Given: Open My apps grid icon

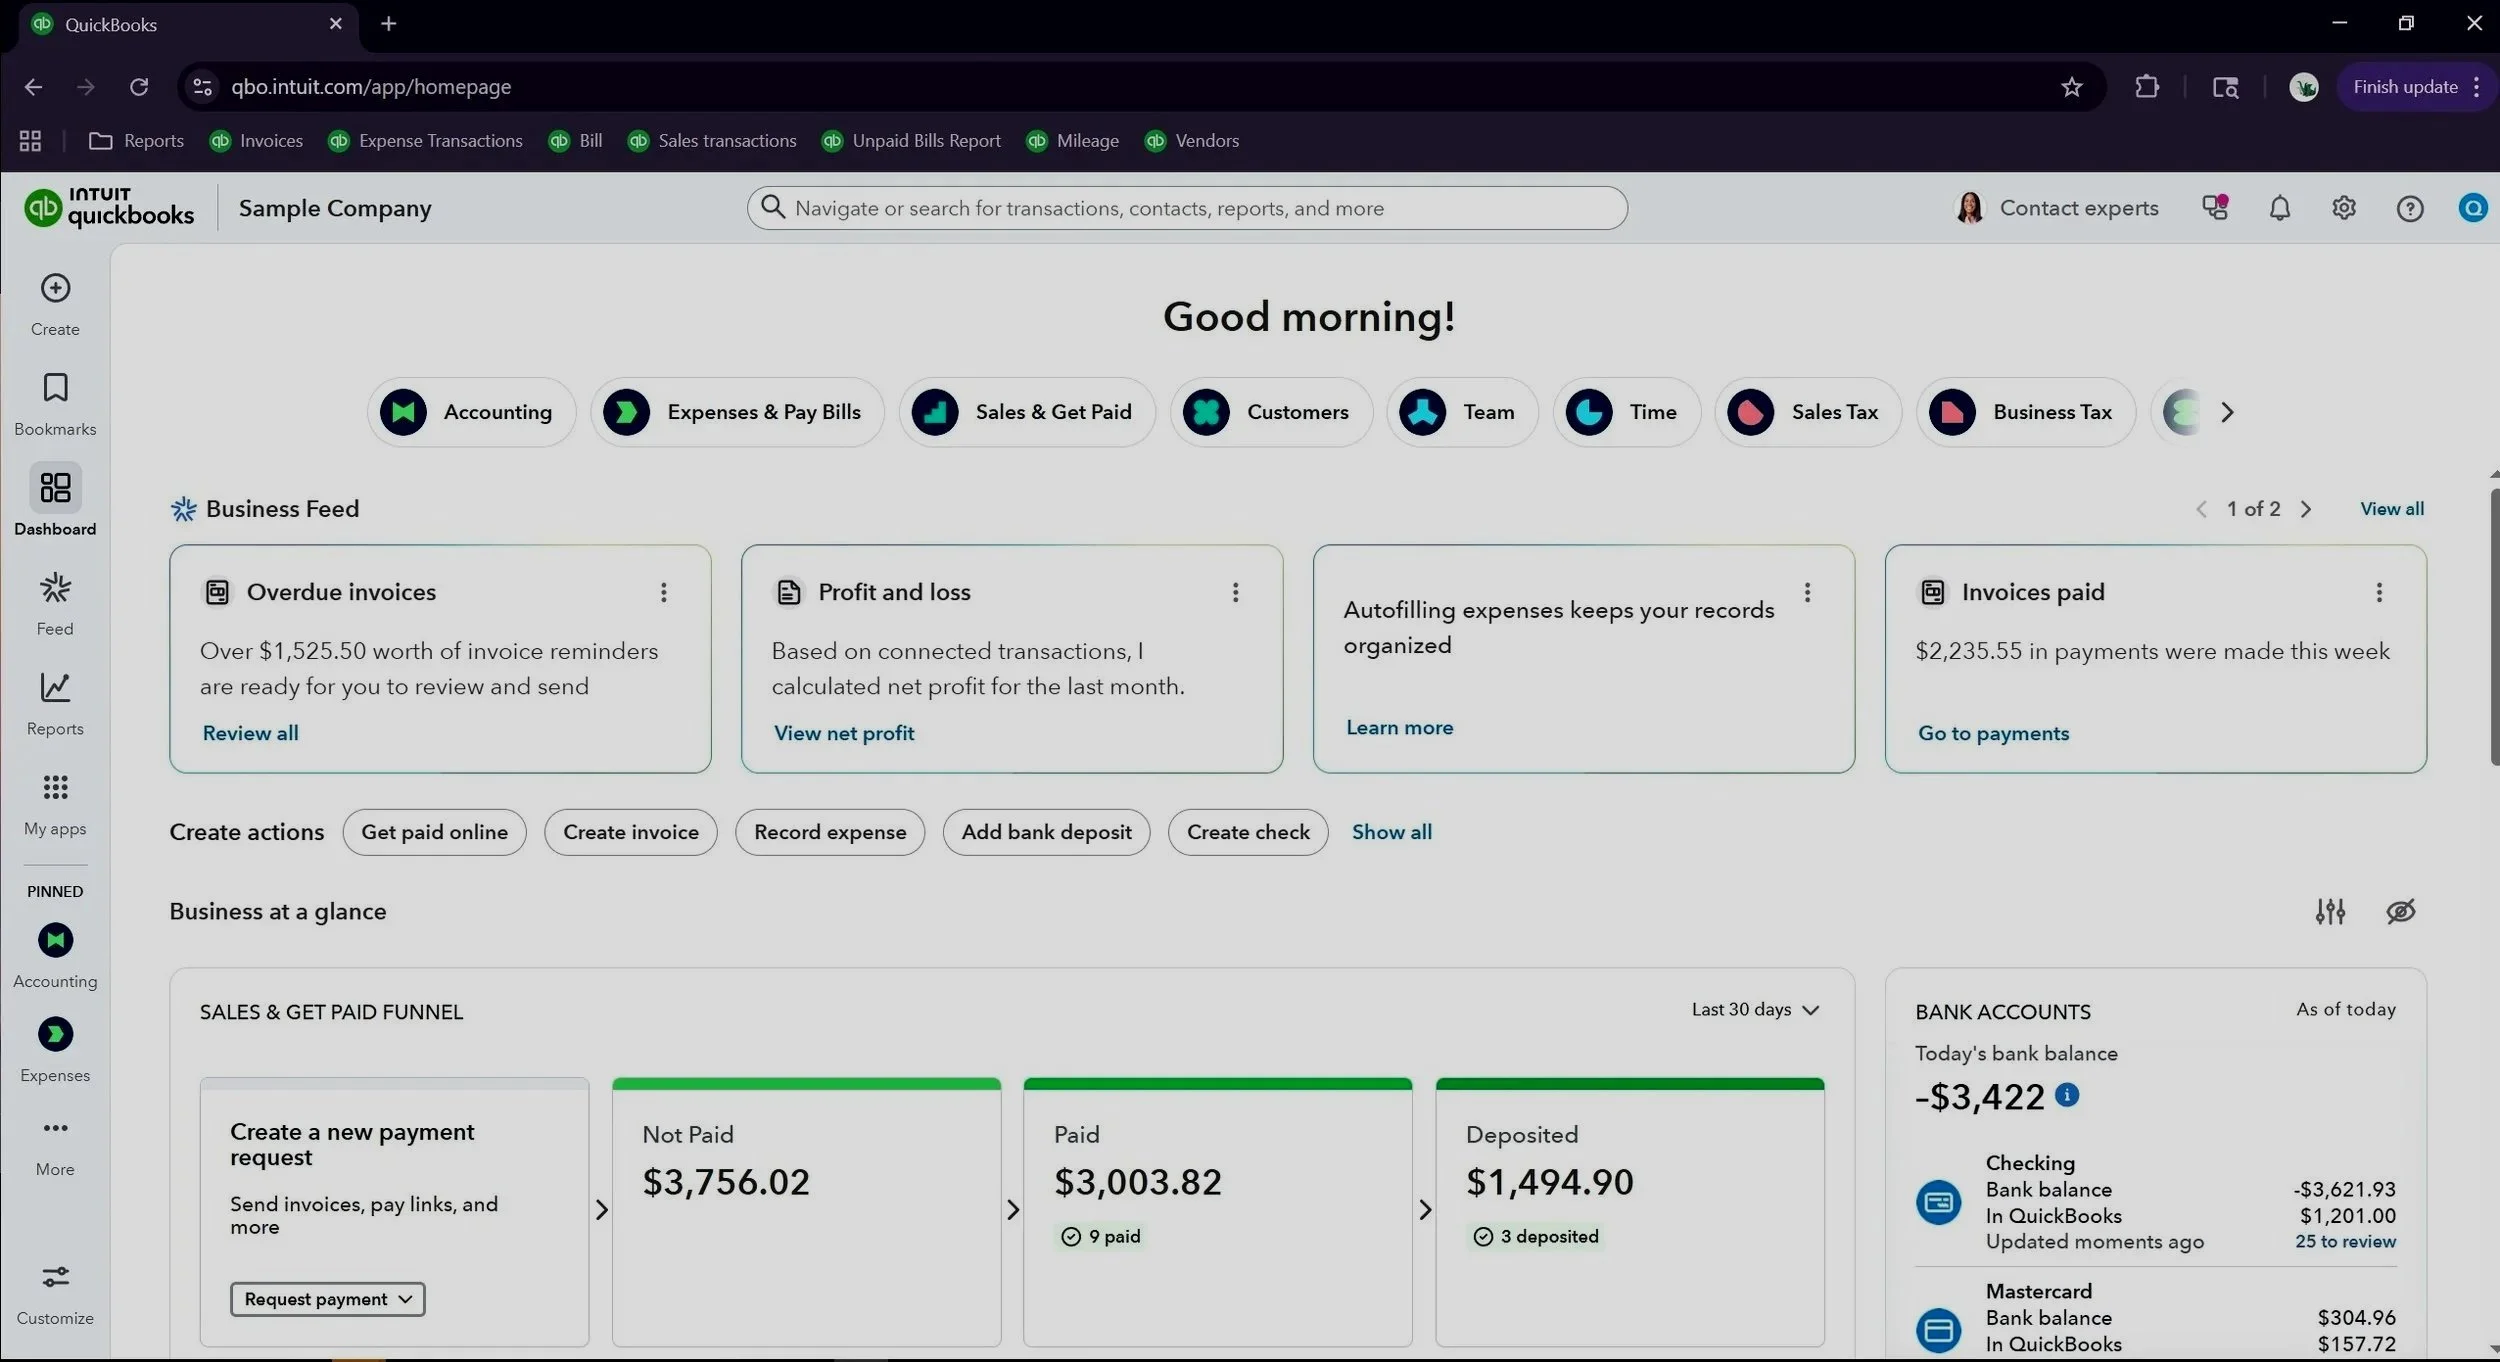Looking at the screenshot, I should click(55, 788).
